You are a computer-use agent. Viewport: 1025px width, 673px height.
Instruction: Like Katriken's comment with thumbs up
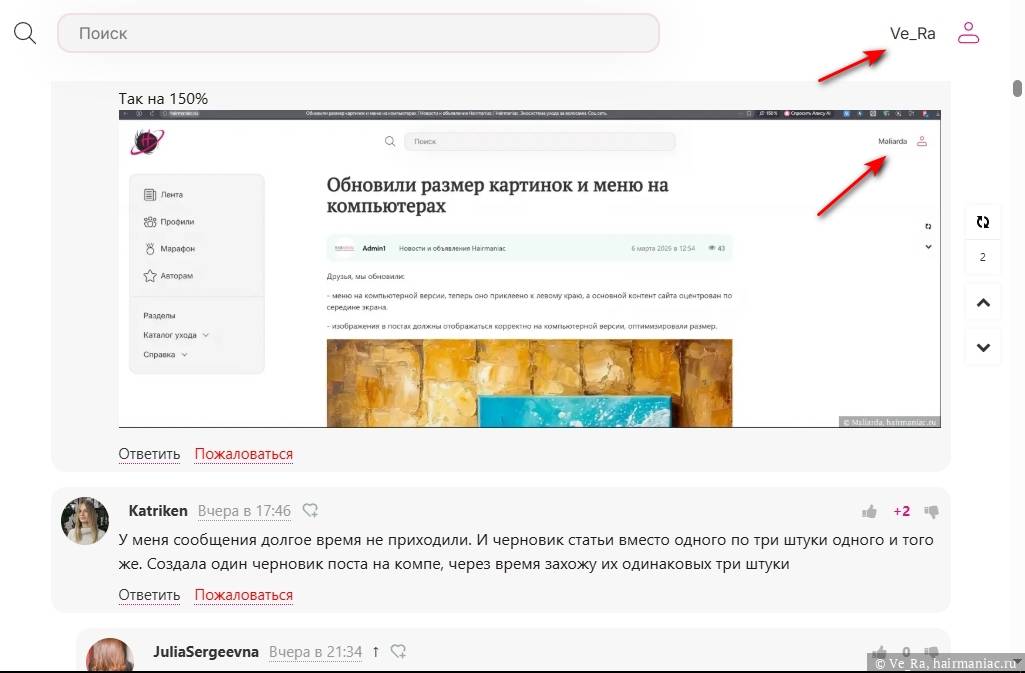869,511
